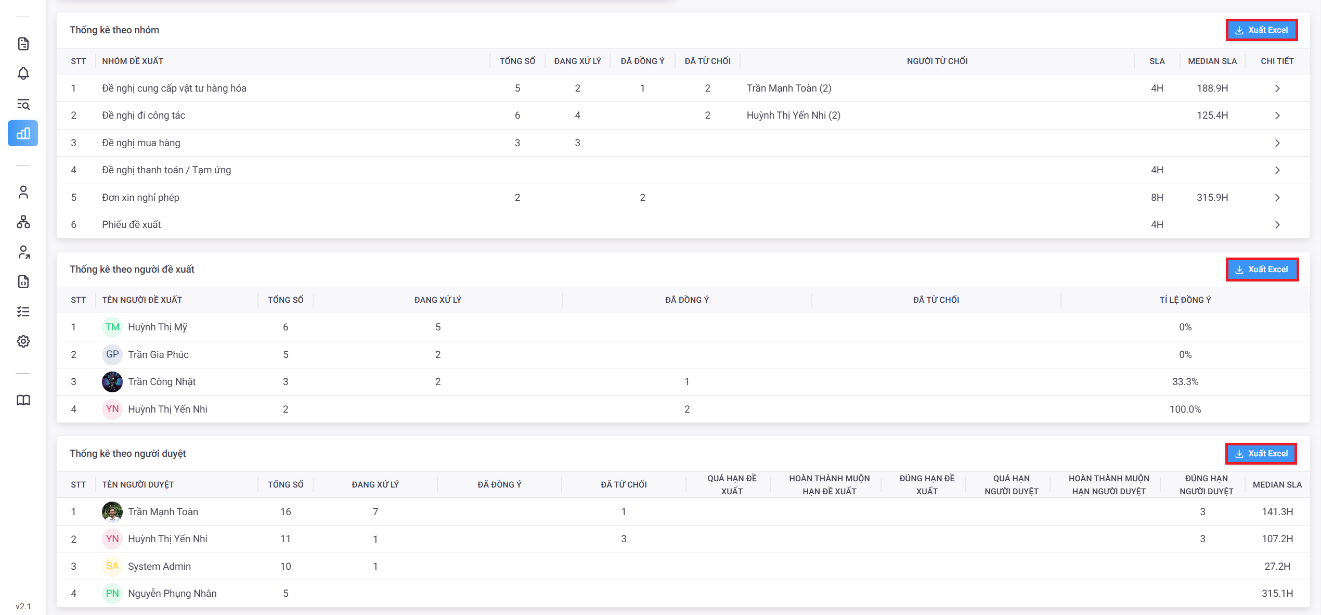Open the code file icon in sidebar

tap(23, 282)
